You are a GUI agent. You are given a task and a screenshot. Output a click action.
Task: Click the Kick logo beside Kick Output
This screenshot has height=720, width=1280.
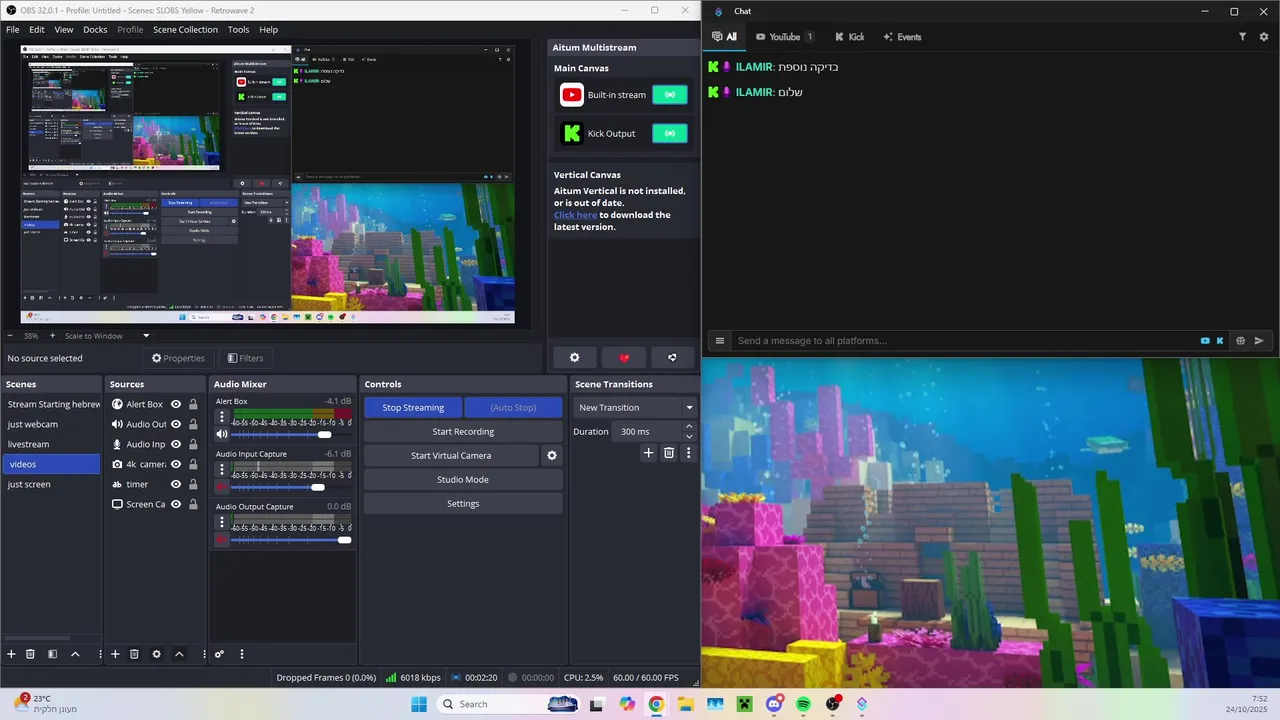(572, 133)
